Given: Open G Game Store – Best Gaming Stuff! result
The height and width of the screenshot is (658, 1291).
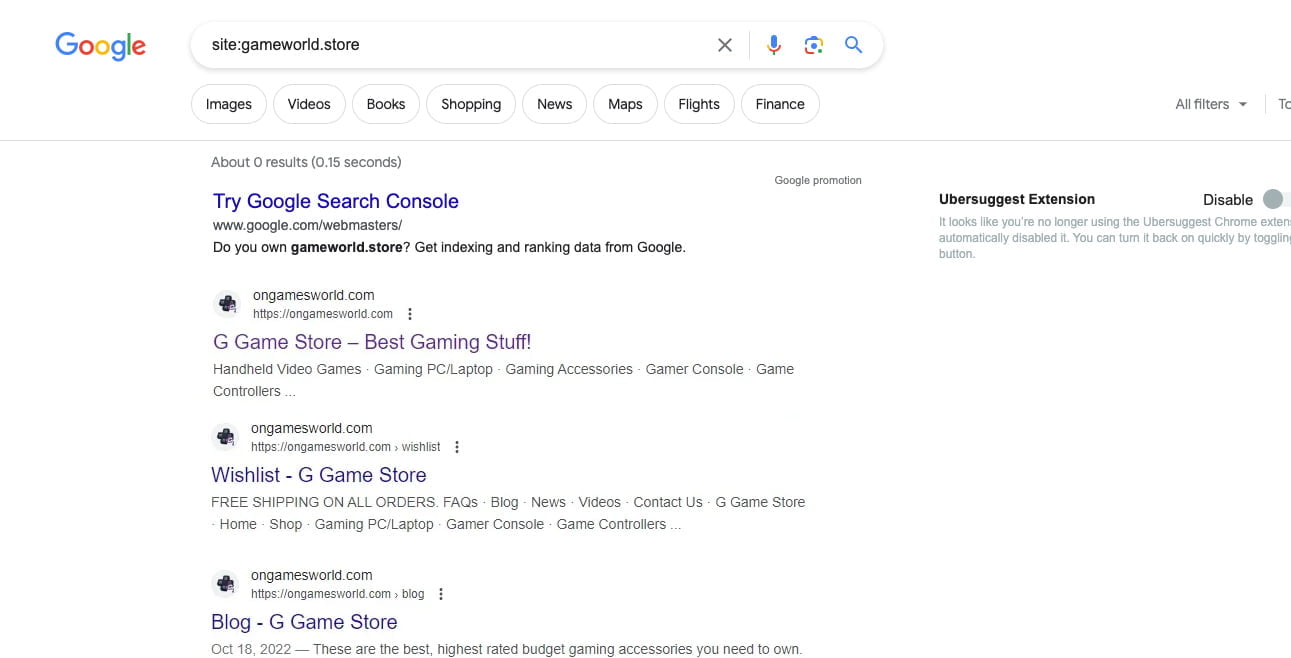Looking at the screenshot, I should 372,342.
